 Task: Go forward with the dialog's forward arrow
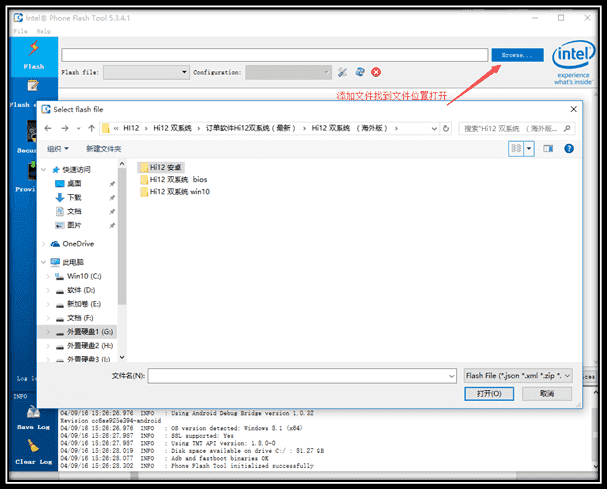[65, 128]
